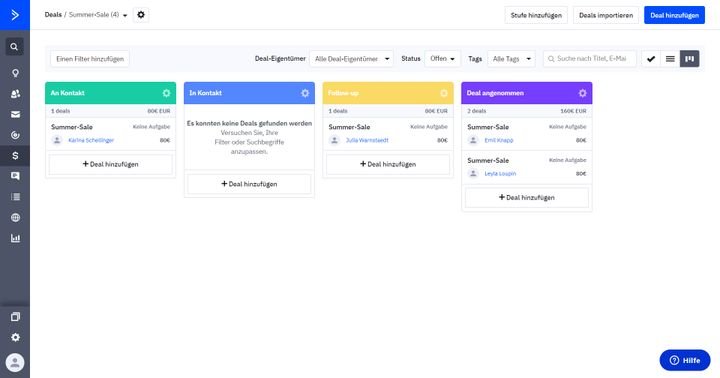Screen dimensions: 720x378
Task: Click avatar icon beside Leyla Loupin
Action: (473, 174)
